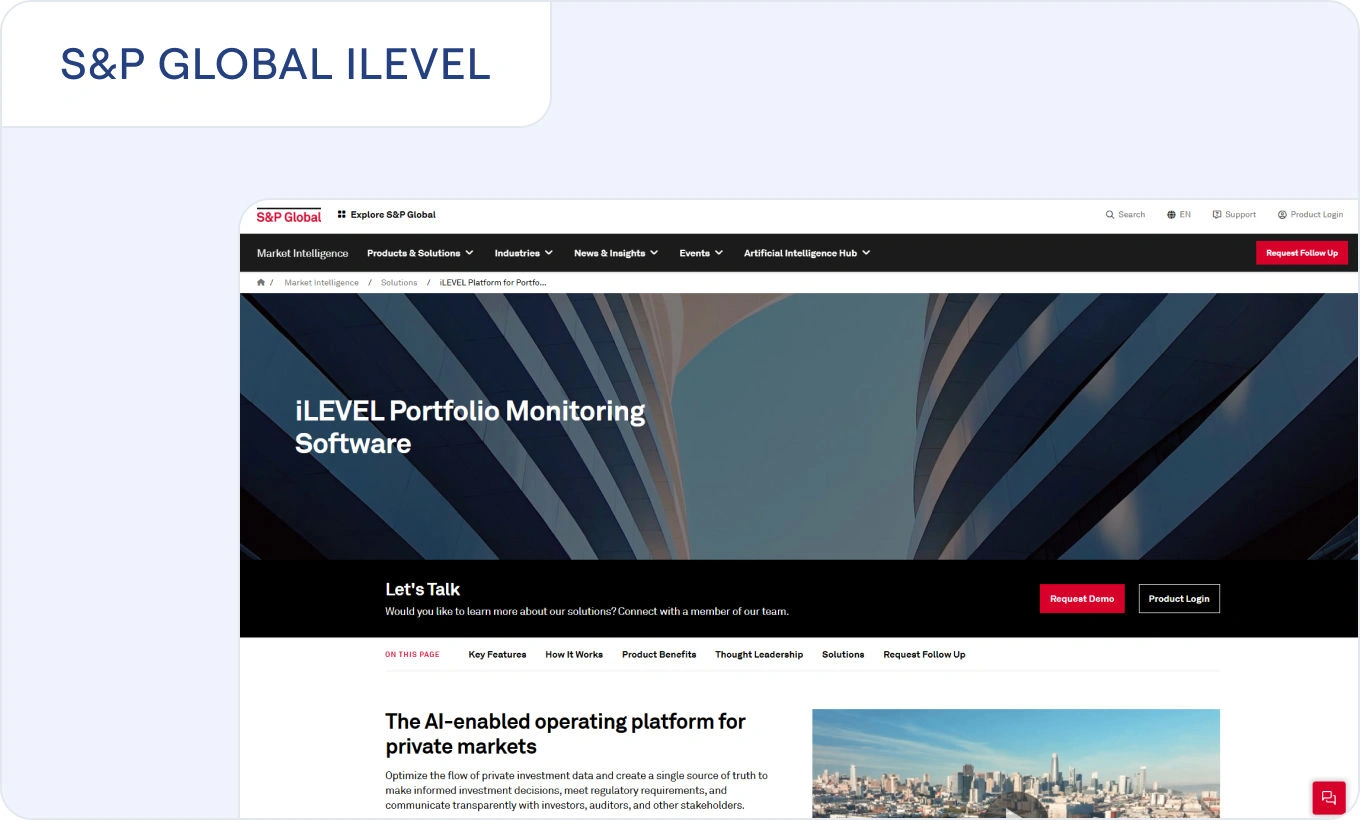Click the Support book icon

1217,214
